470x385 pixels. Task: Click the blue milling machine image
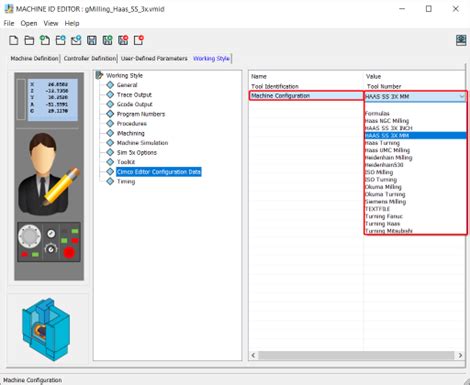point(46,329)
